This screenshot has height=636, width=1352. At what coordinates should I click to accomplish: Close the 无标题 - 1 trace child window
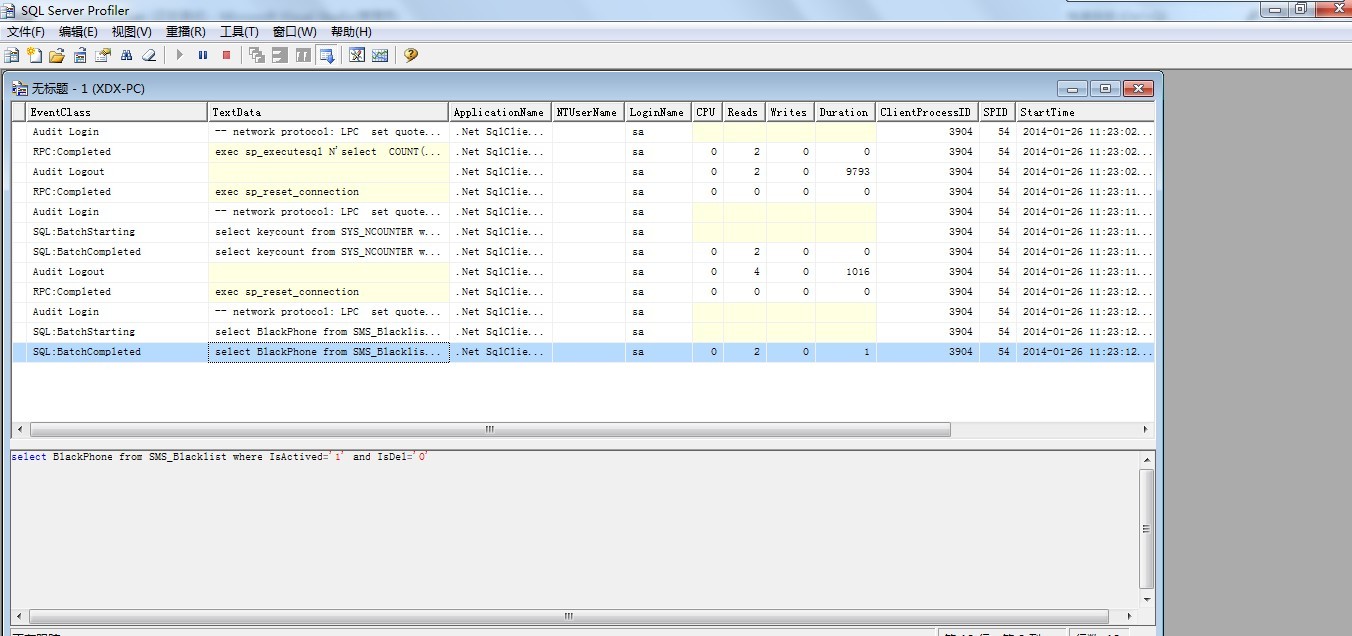coord(1138,88)
